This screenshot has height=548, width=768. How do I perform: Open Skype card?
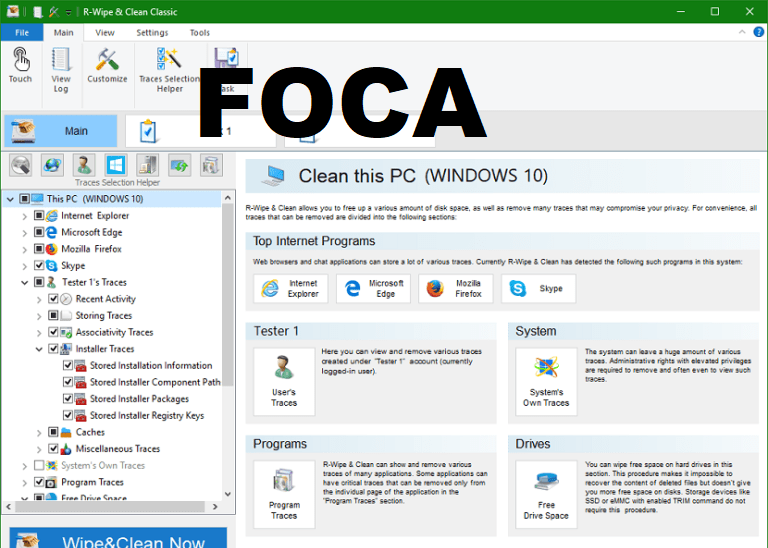pos(538,288)
